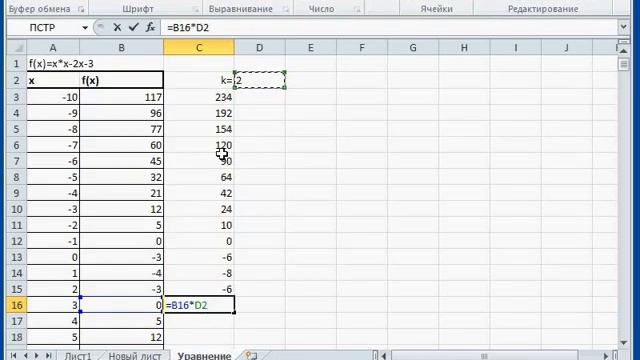The image size is (640, 360).
Task: Click in the formula bar text =B16*D2
Action: pos(188,28)
